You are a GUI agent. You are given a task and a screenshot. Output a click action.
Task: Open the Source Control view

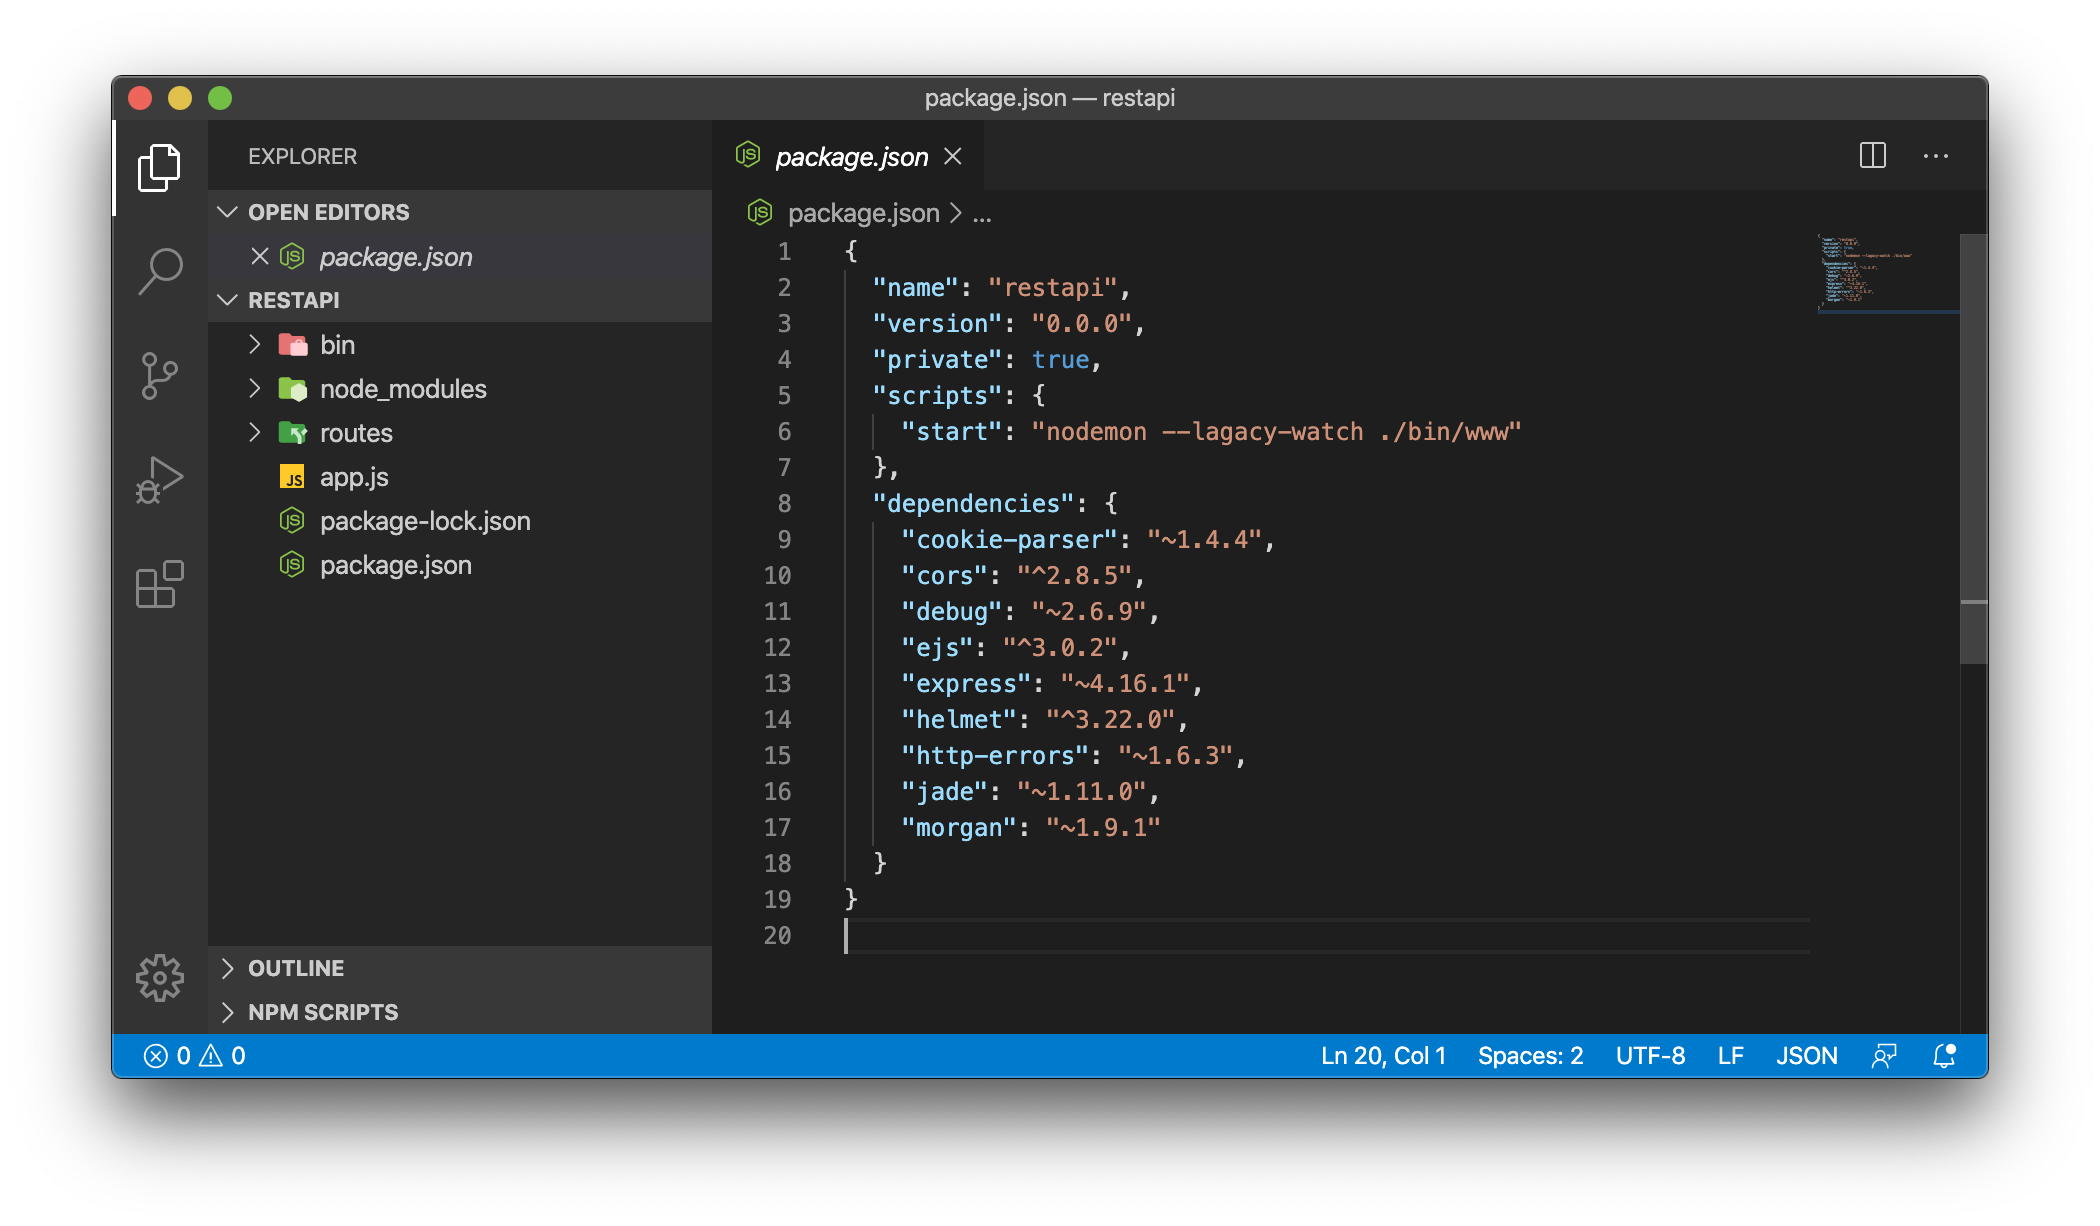160,376
